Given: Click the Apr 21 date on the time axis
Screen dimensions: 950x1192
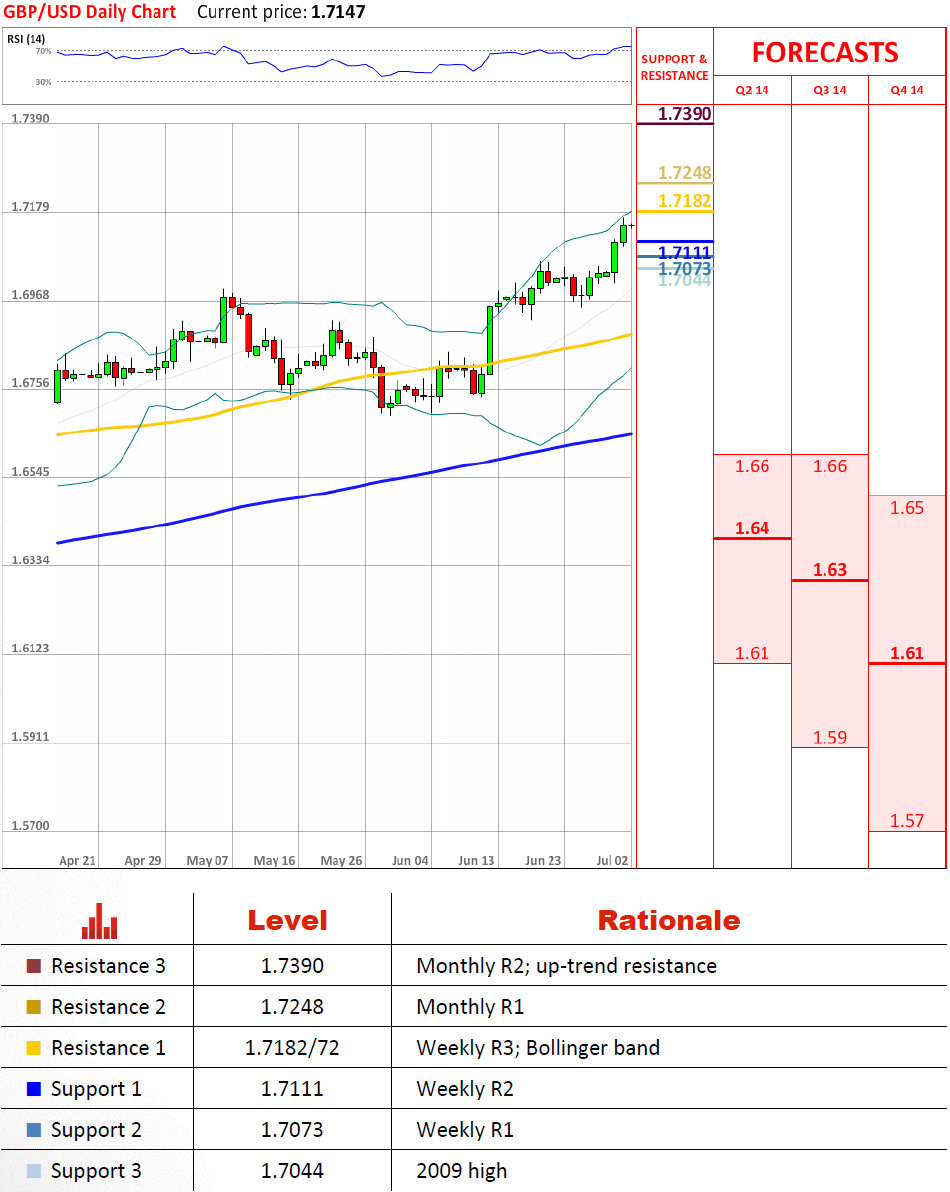Looking at the screenshot, I should pyautogui.click(x=77, y=860).
